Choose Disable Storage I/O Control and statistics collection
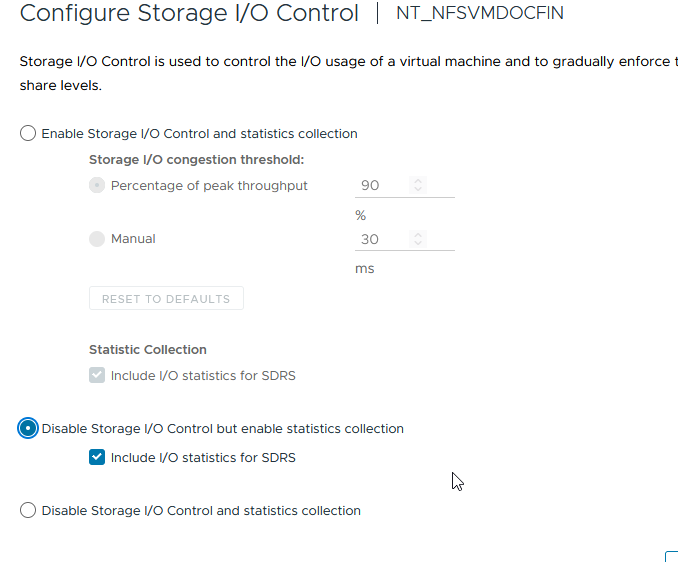Image resolution: width=678 pixels, height=562 pixels. [28, 510]
